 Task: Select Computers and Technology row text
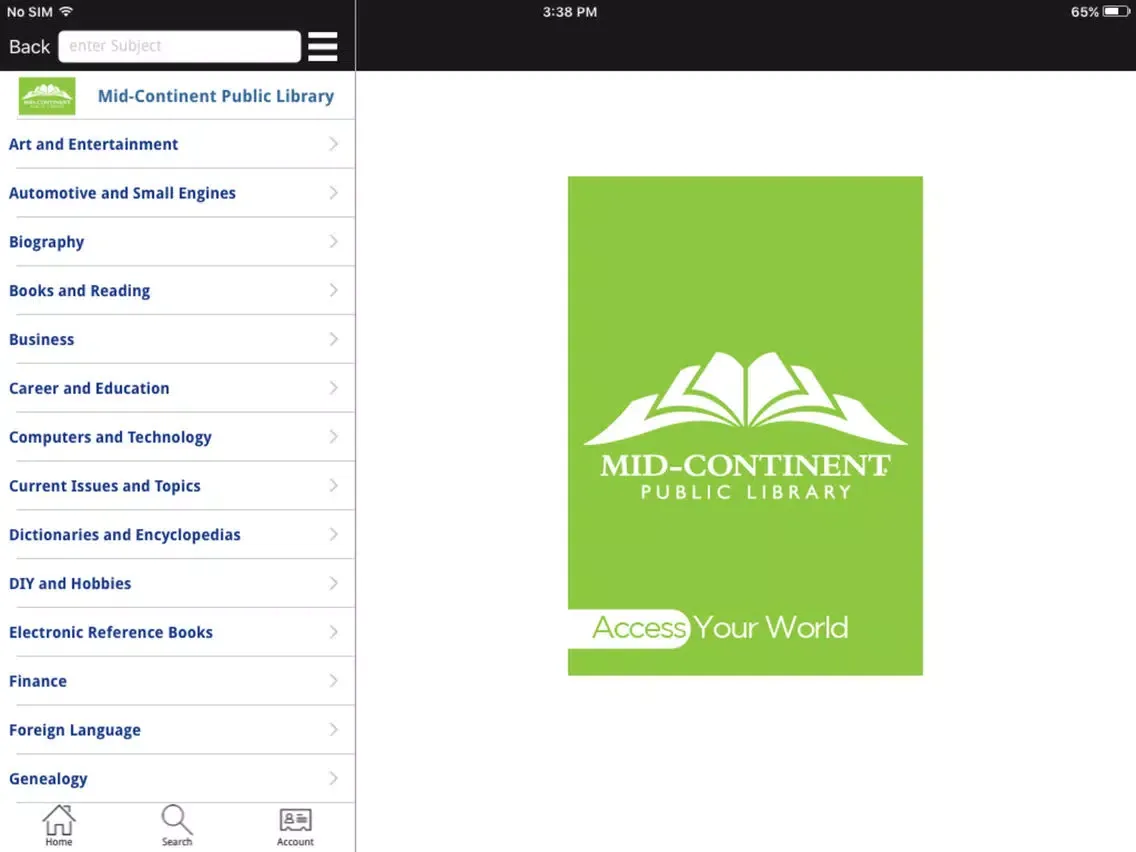pos(110,438)
